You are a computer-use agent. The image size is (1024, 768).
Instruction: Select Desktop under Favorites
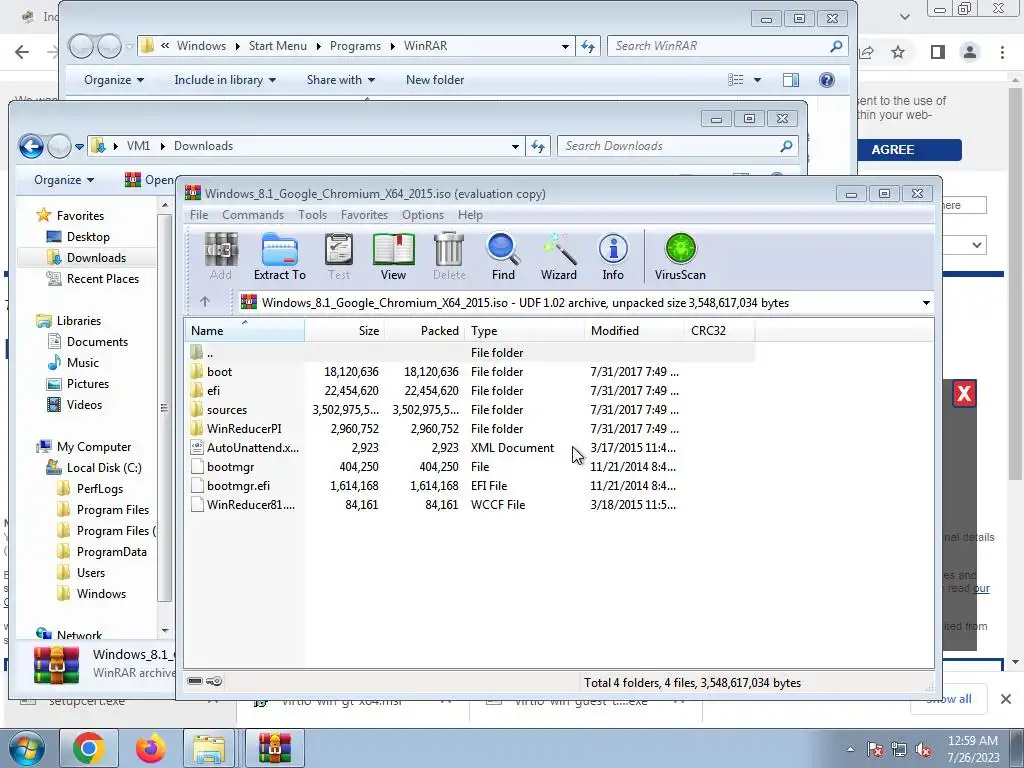(88, 237)
